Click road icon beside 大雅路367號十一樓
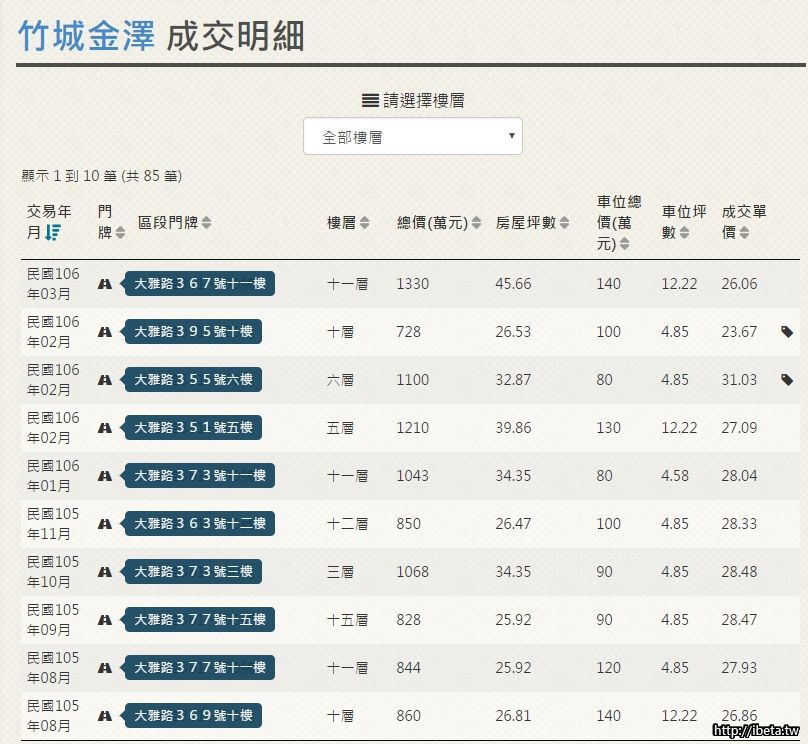The image size is (808, 744). [104, 284]
